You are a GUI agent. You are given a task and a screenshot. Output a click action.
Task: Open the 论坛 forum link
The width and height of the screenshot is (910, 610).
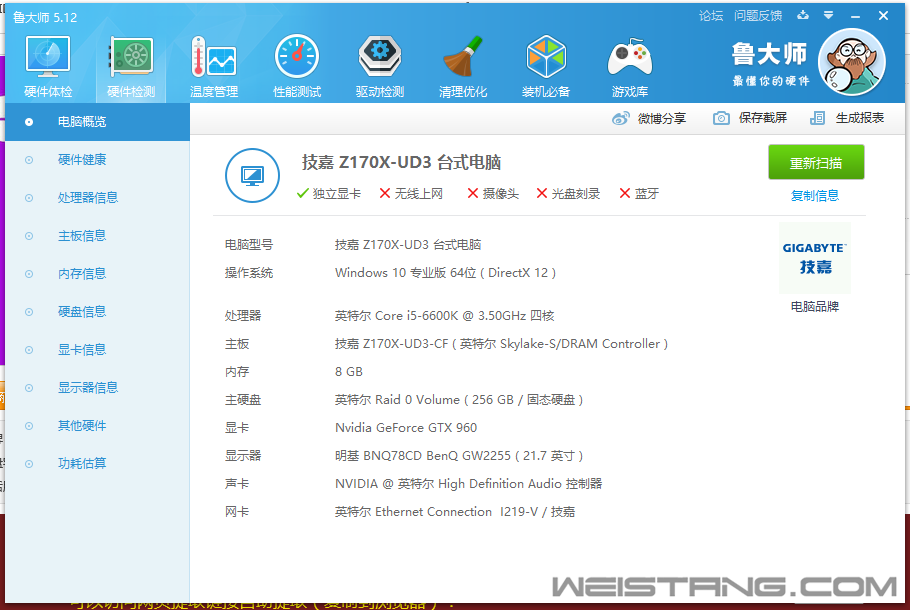[x=712, y=16]
